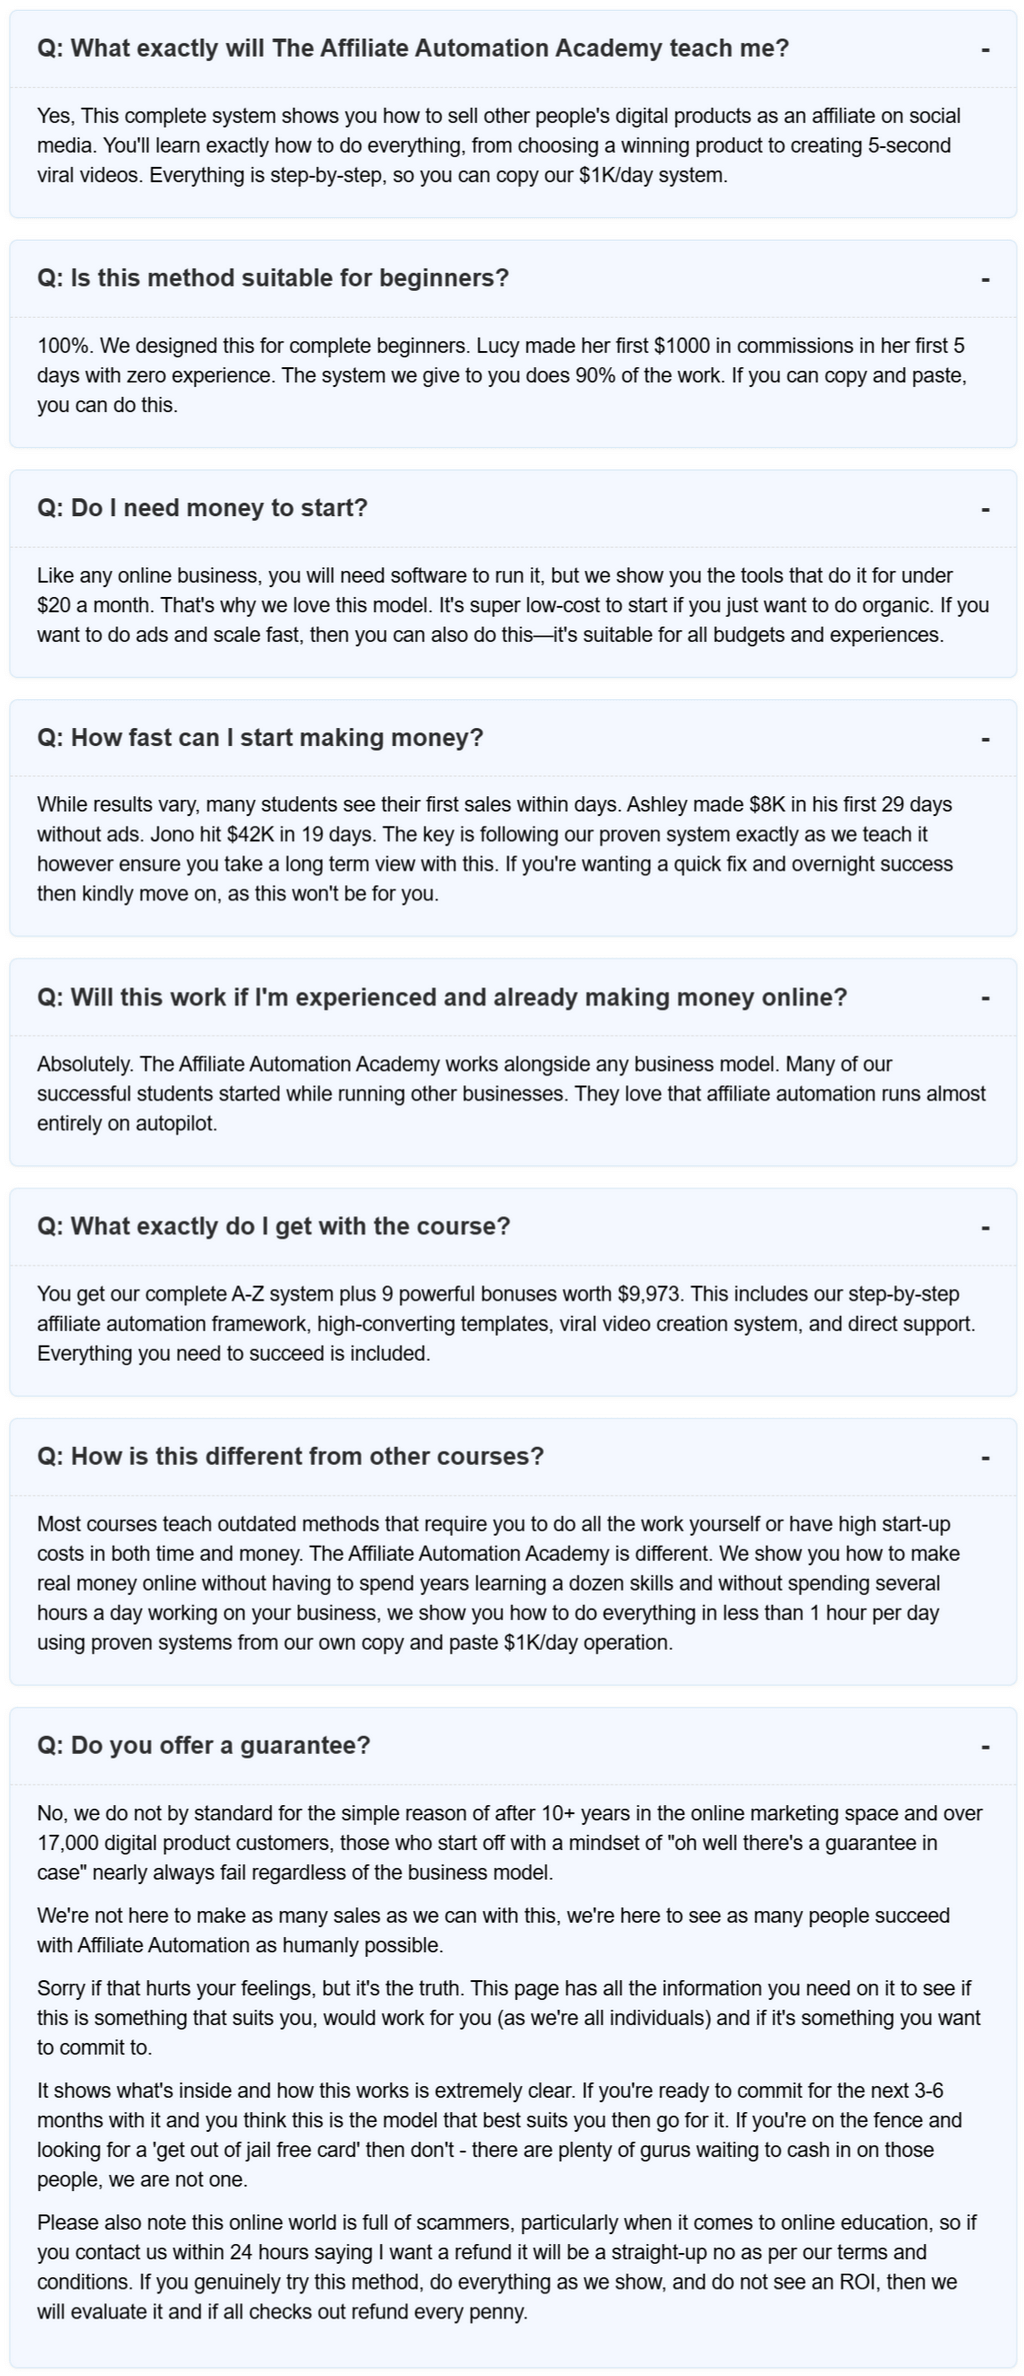Click the 'What exactly do I get with the course' heading
Viewport: 1024px width, 2376px height.
(x=273, y=1225)
